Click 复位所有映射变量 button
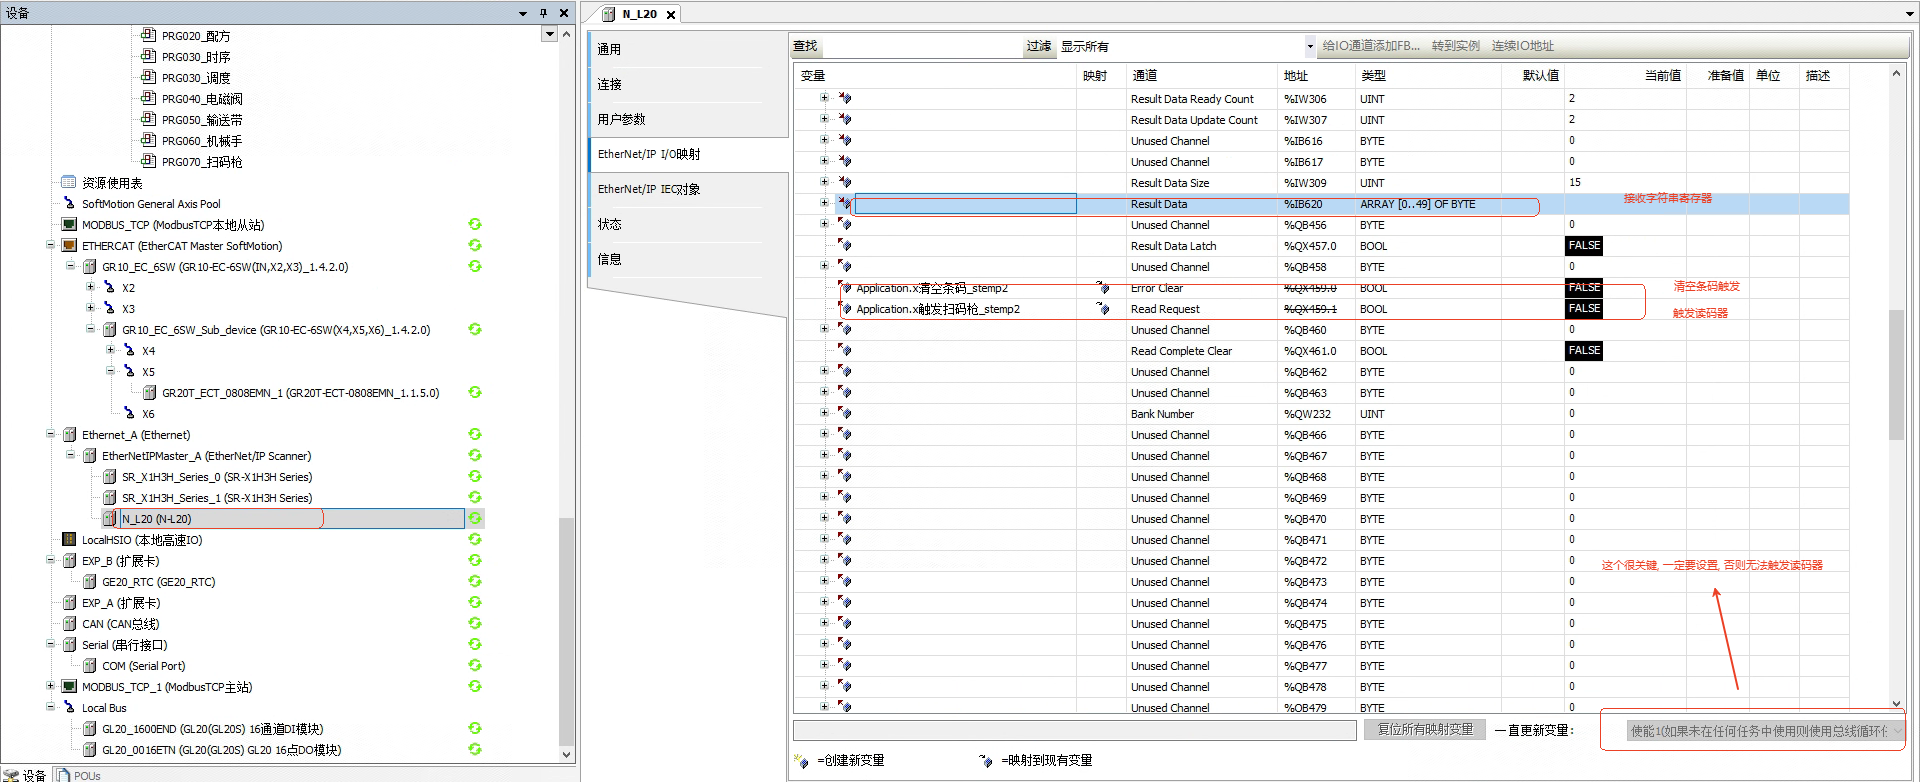The image size is (1920, 782). click(1425, 730)
